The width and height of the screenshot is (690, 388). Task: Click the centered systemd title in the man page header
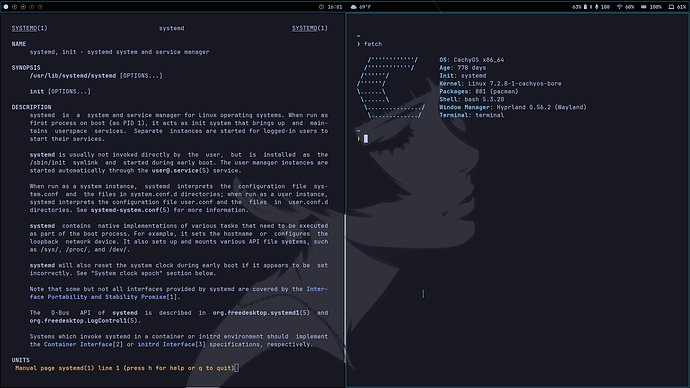(172, 28)
